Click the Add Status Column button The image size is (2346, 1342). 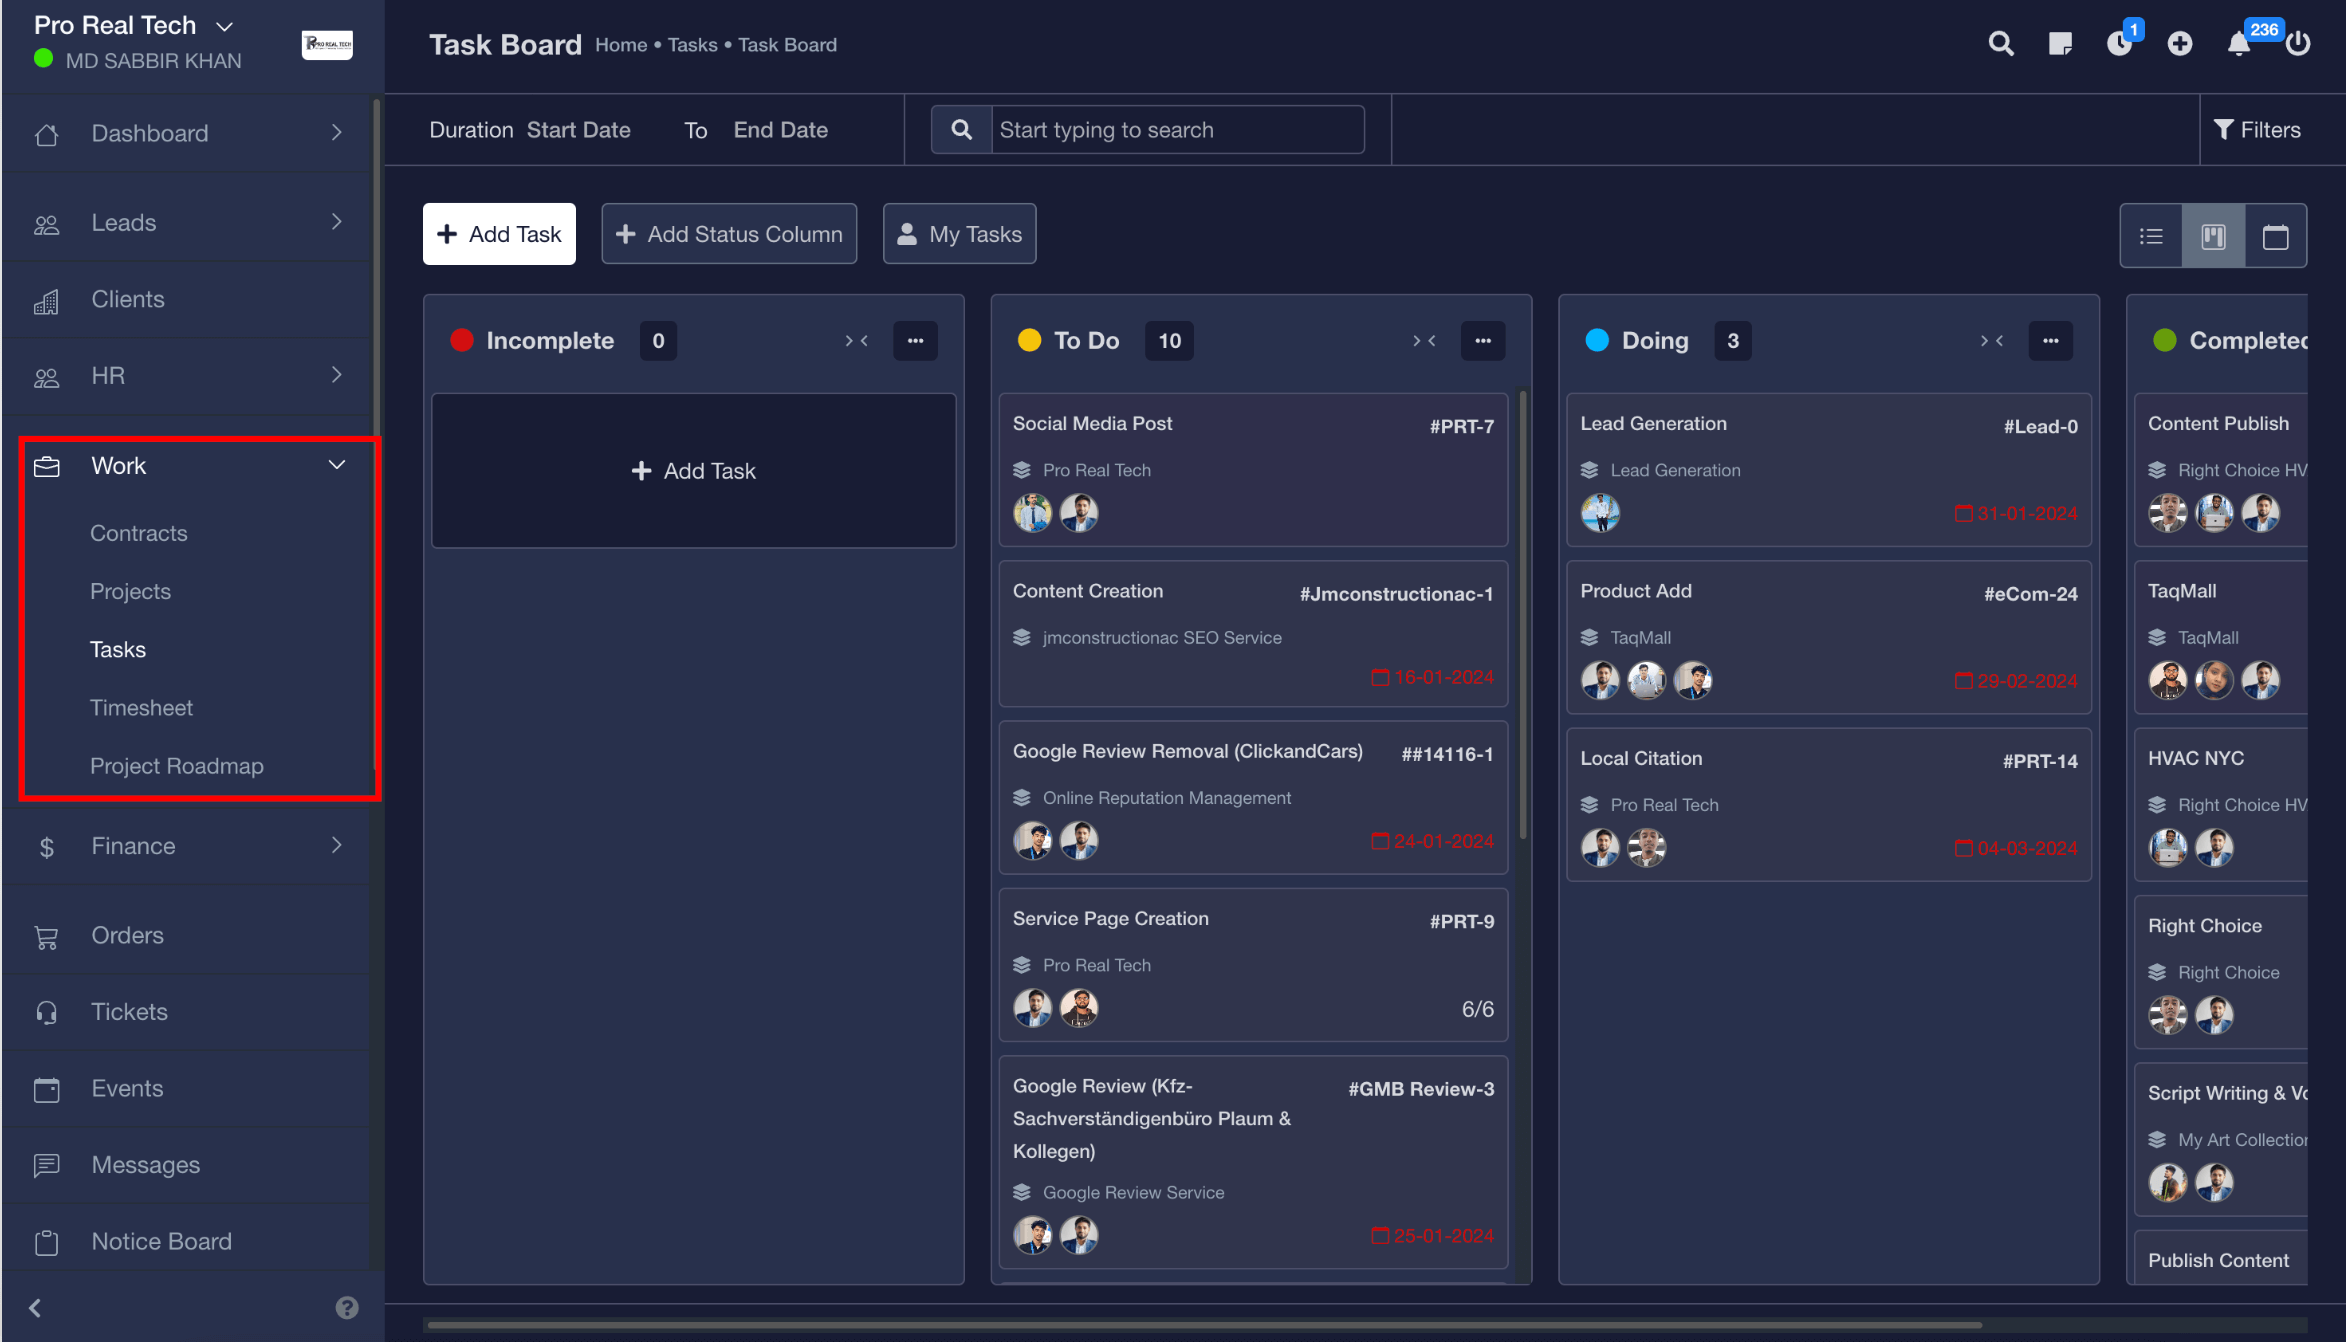(x=729, y=234)
